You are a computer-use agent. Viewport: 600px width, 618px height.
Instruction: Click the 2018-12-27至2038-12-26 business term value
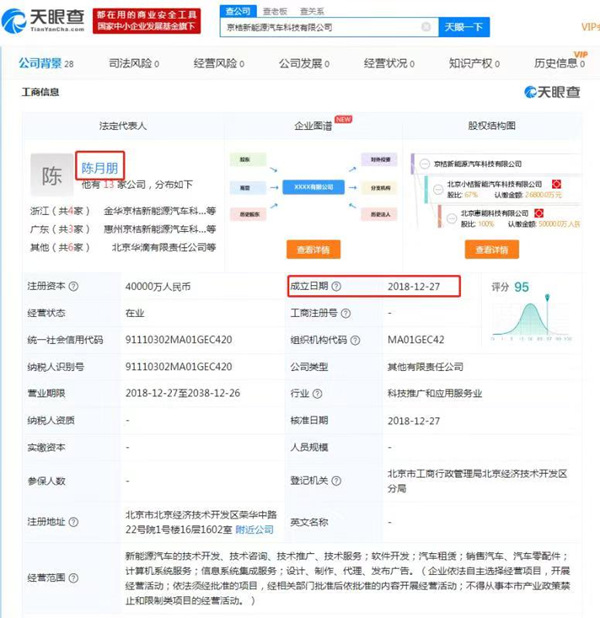coord(183,393)
